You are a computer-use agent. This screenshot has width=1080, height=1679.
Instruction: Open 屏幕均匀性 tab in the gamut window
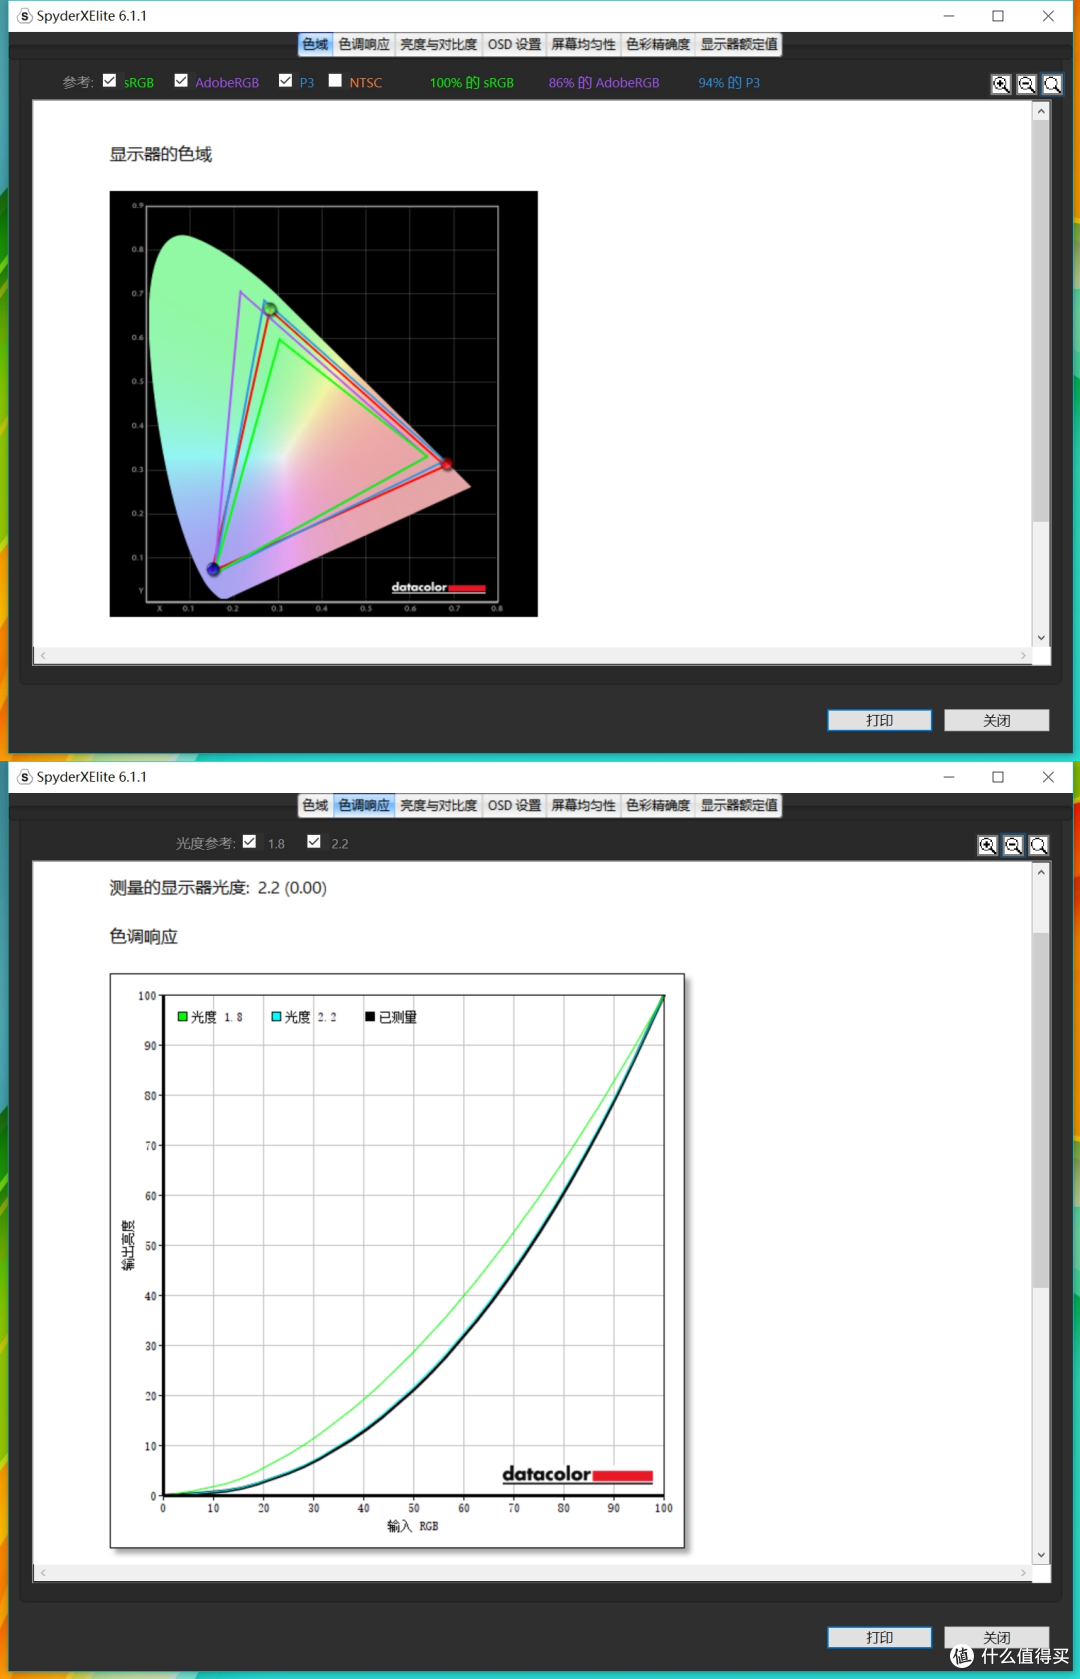coord(583,45)
